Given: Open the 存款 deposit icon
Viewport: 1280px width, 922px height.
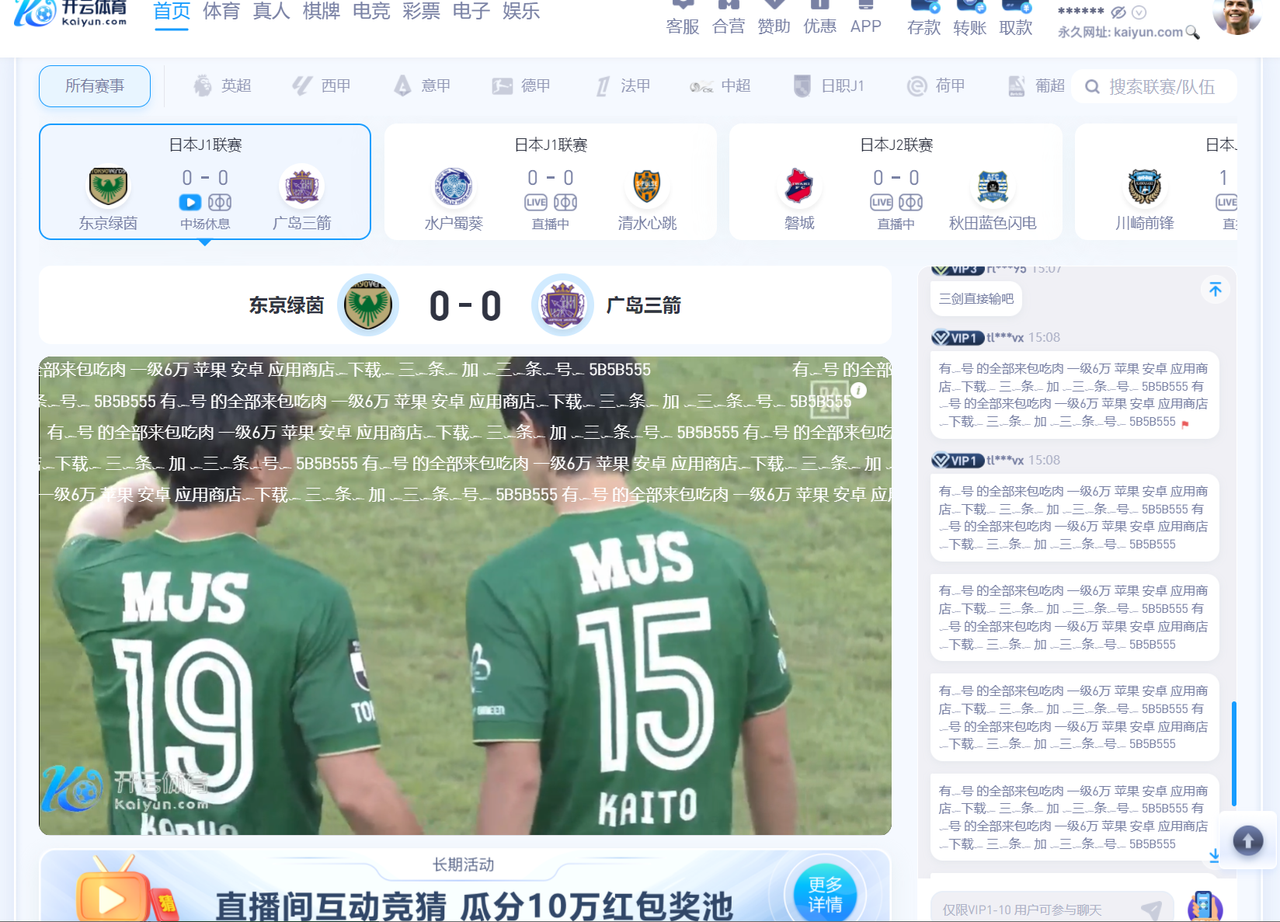Looking at the screenshot, I should pyautogui.click(x=924, y=17).
